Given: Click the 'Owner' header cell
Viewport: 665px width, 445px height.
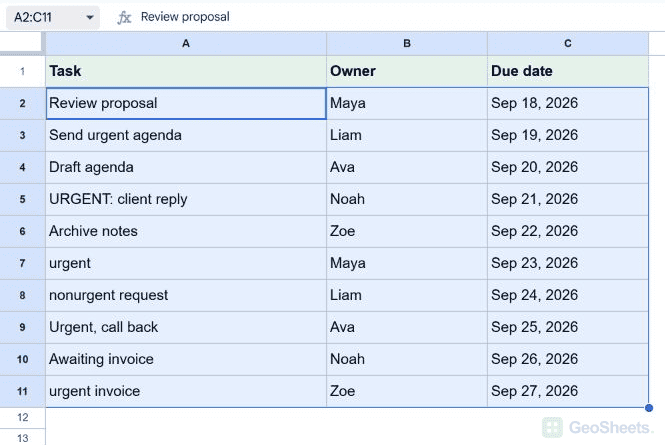Looking at the screenshot, I should pos(407,71).
